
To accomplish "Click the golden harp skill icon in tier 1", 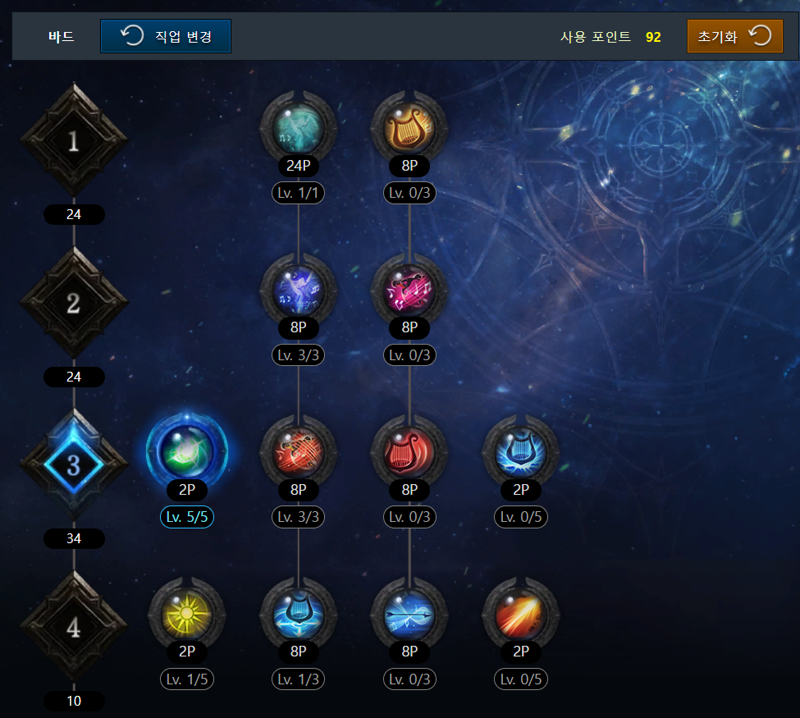I will 409,128.
